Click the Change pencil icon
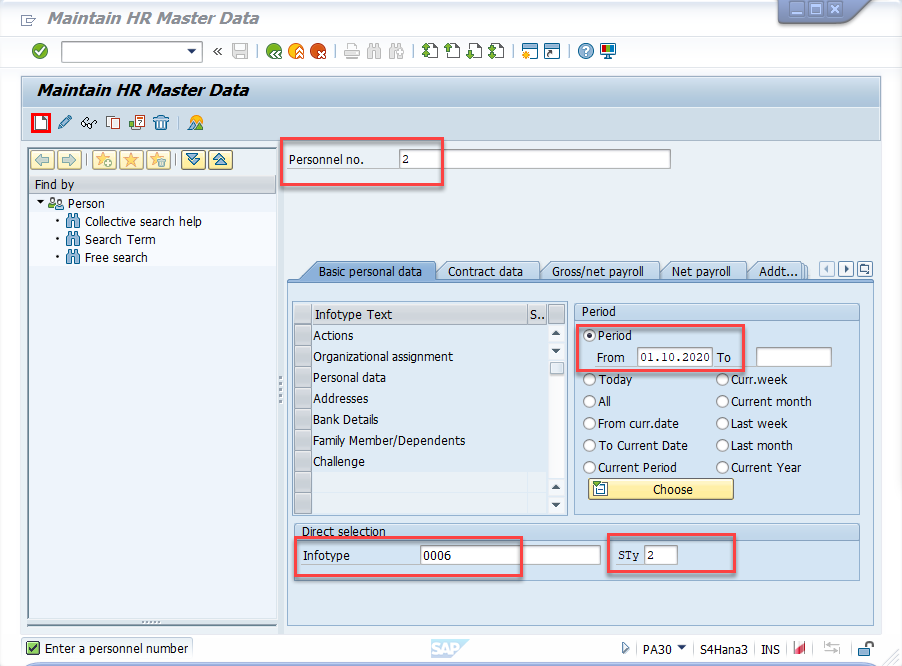This screenshot has width=902, height=666. (65, 123)
